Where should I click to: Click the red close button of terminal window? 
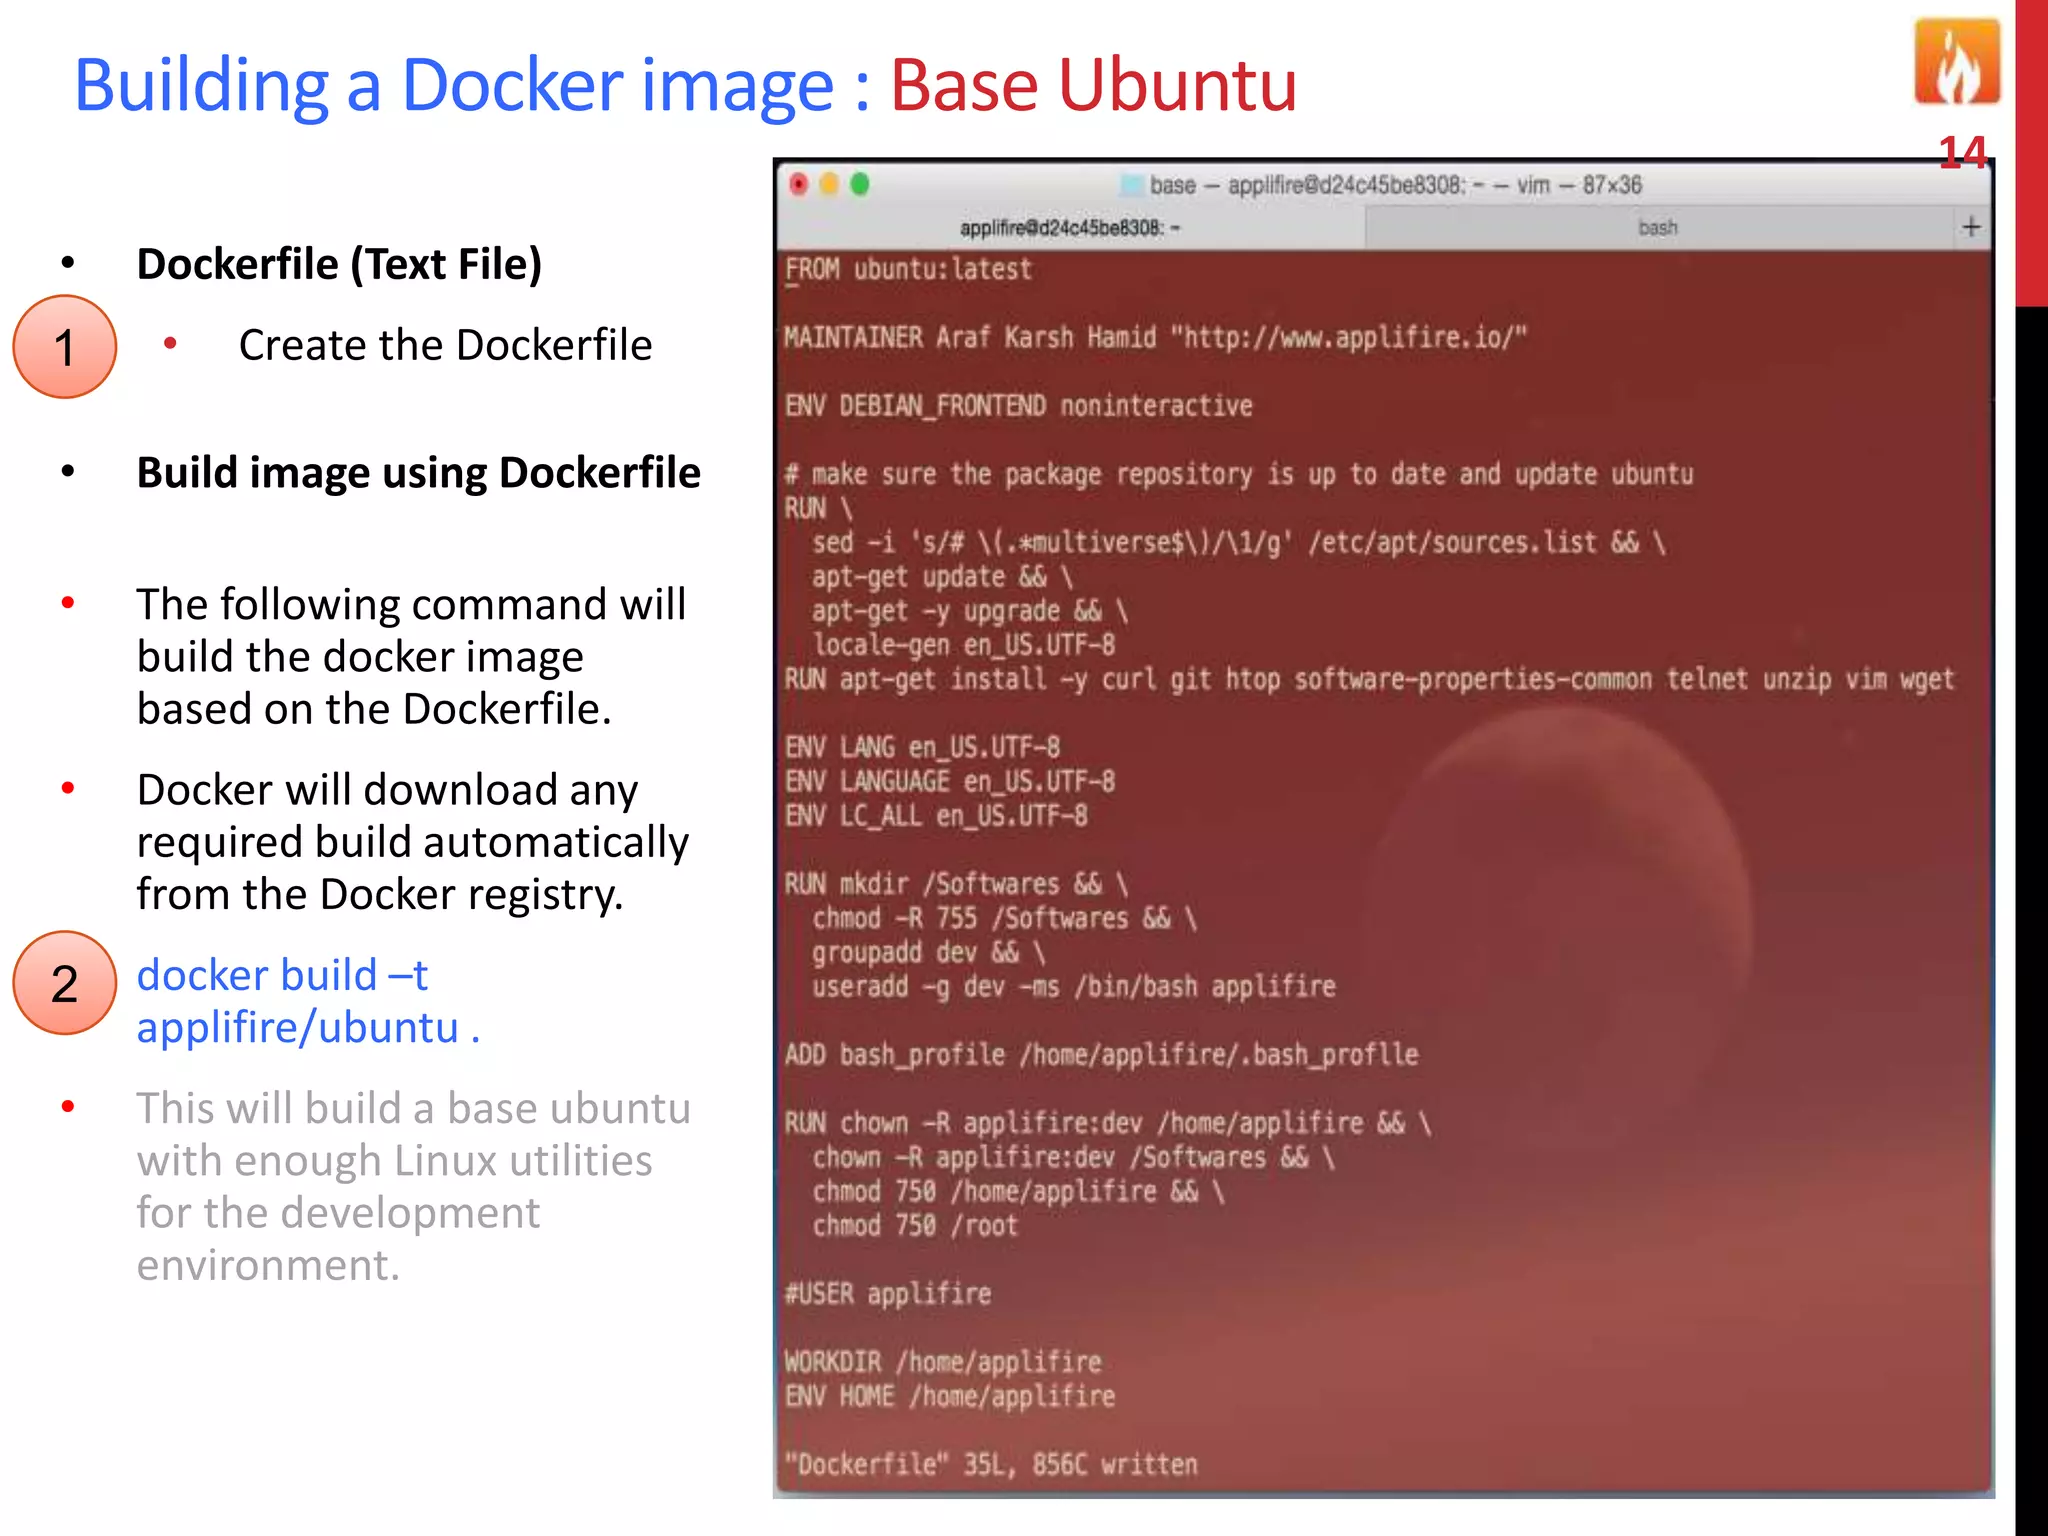[x=798, y=184]
